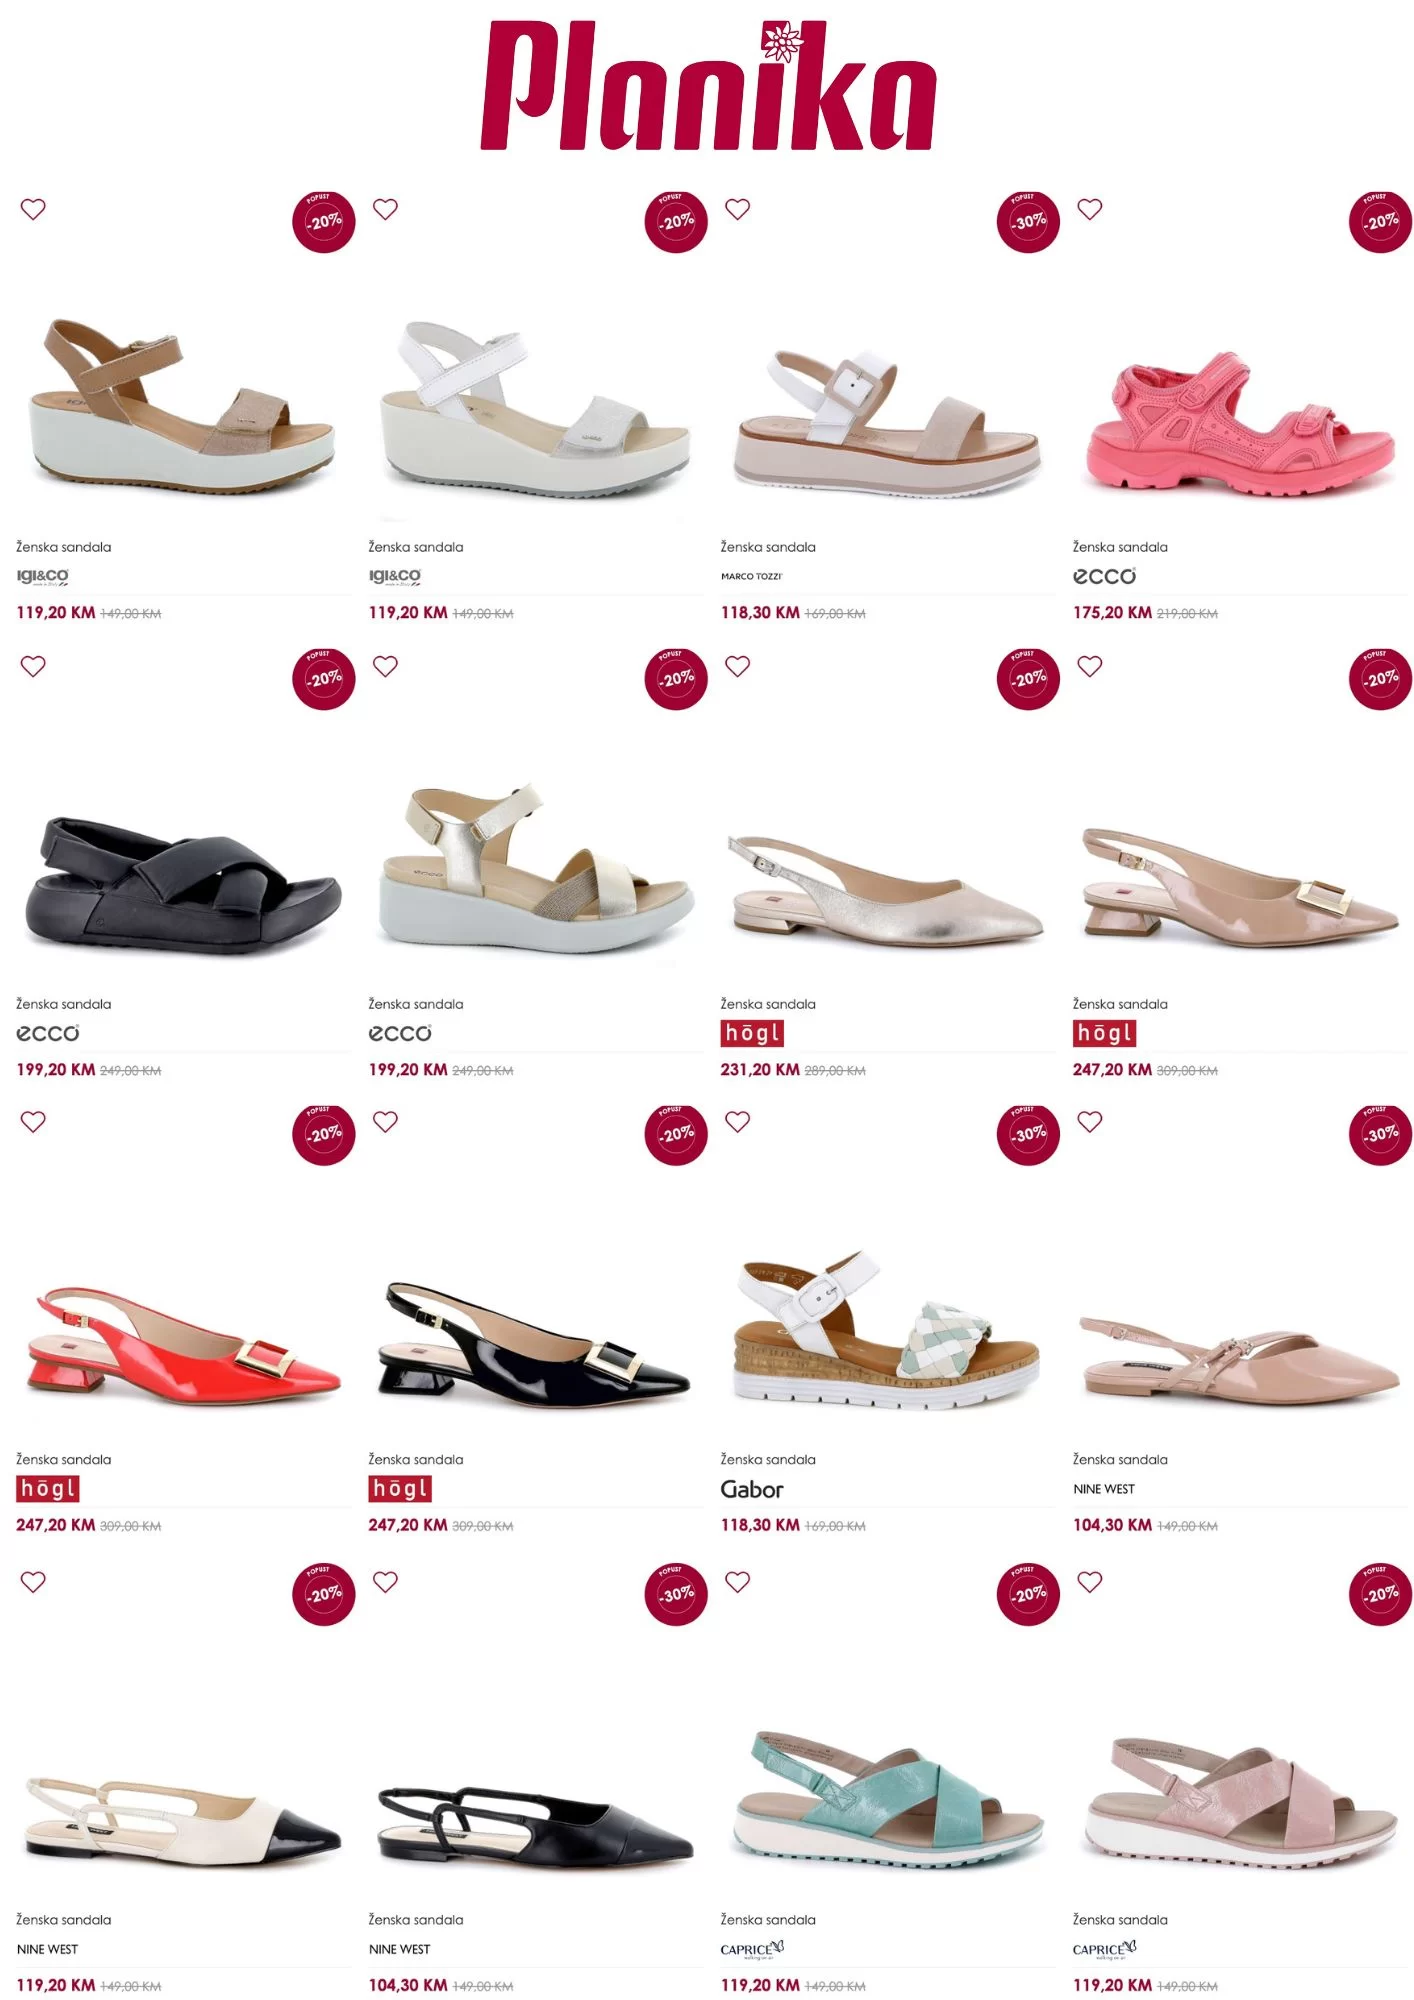Toggle heart on red Högl slingback
This screenshot has height=2000, width=1414.
coord(33,1122)
